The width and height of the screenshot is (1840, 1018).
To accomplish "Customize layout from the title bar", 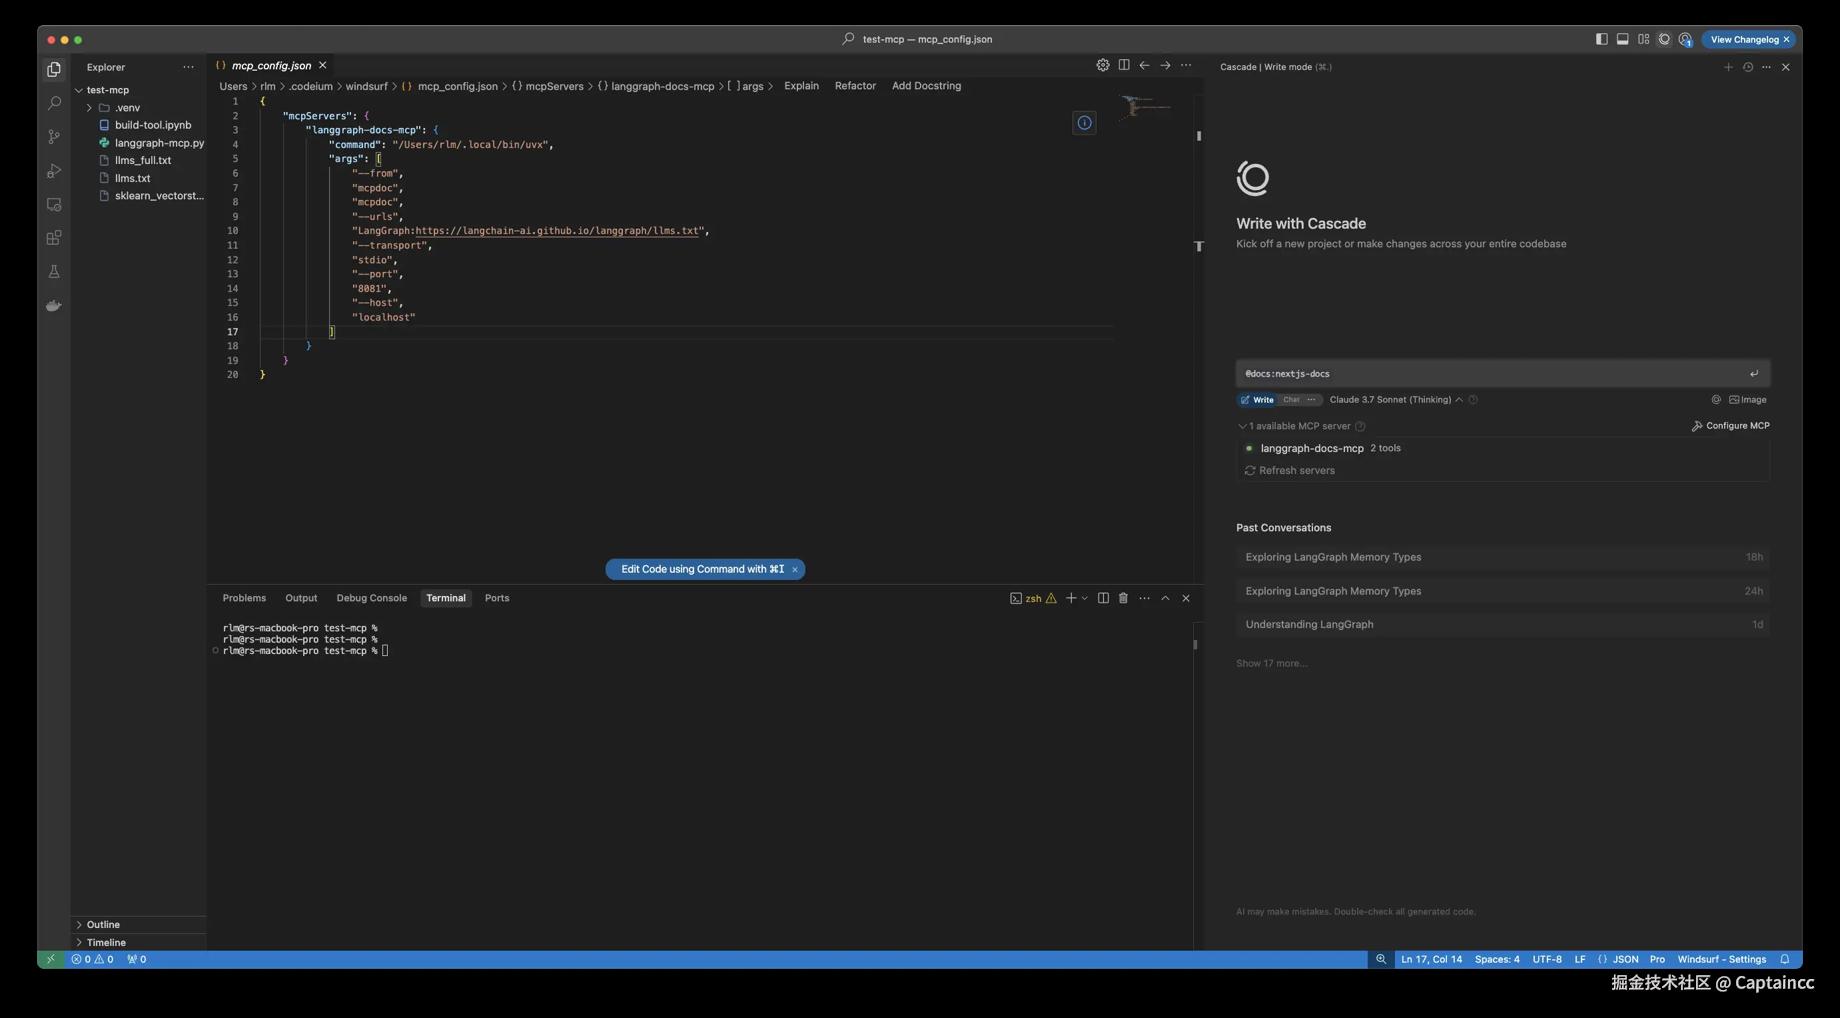I will point(1643,39).
